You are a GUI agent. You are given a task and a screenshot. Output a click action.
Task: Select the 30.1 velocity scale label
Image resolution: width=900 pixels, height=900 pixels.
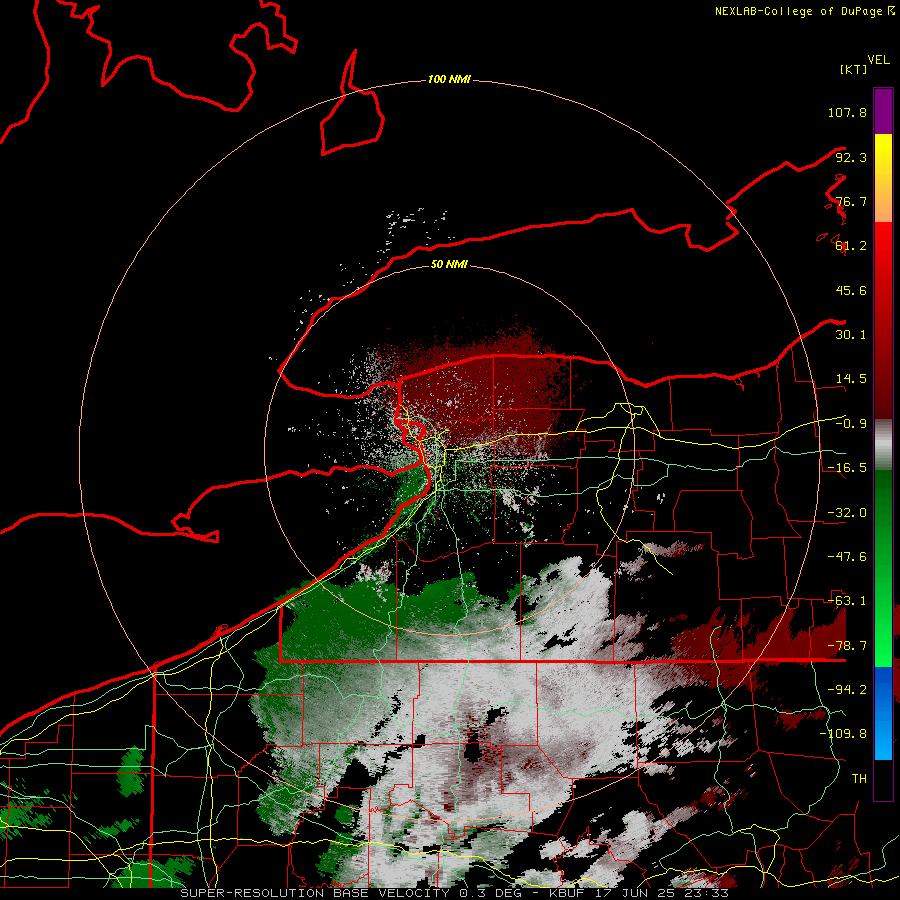851,335
